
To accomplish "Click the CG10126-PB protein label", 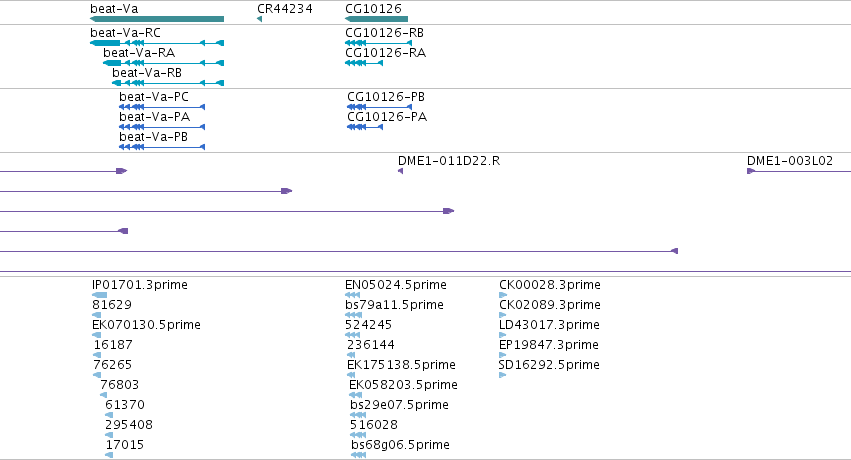I will tap(386, 97).
